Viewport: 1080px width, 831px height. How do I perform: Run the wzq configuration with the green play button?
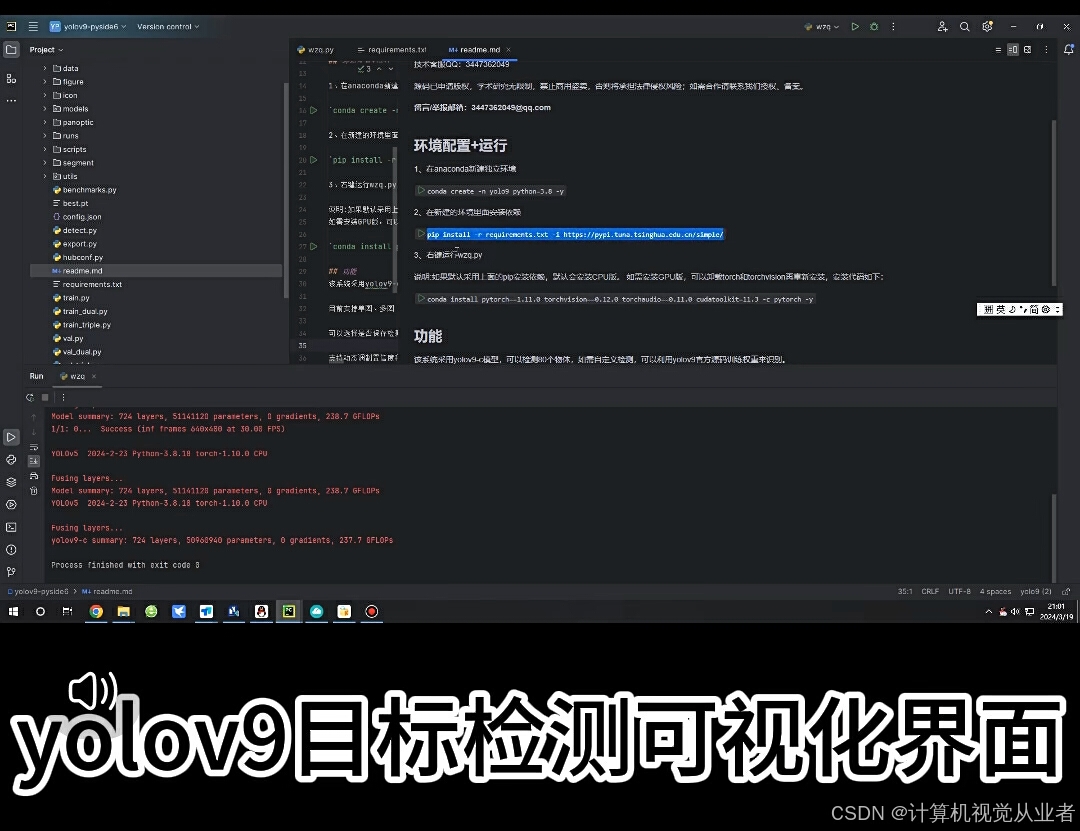[855, 26]
